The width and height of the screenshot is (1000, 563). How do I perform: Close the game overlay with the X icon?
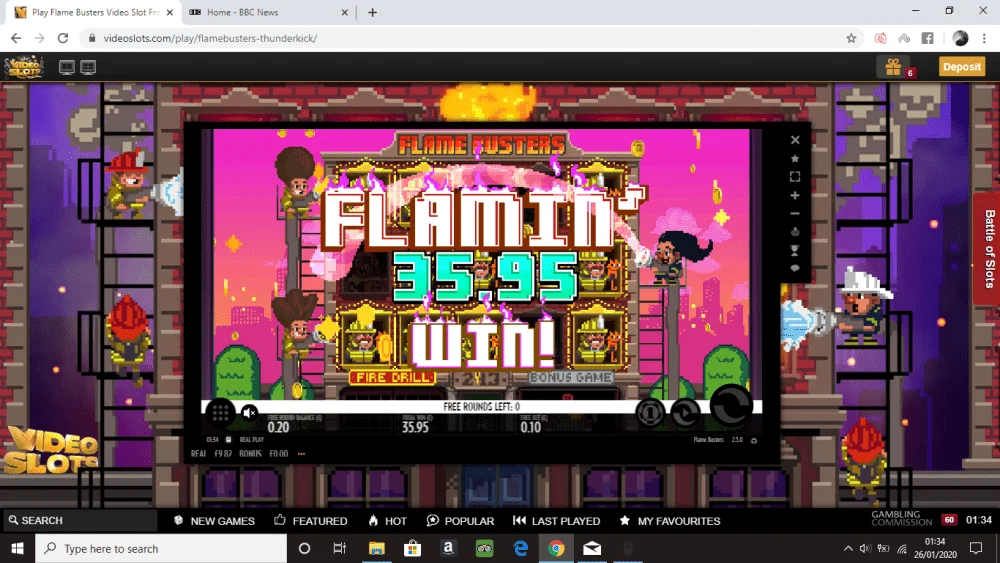tap(795, 140)
